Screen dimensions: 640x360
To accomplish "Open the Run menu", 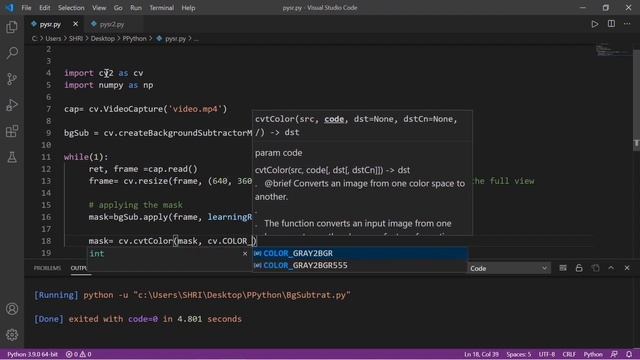I will click(136, 8).
